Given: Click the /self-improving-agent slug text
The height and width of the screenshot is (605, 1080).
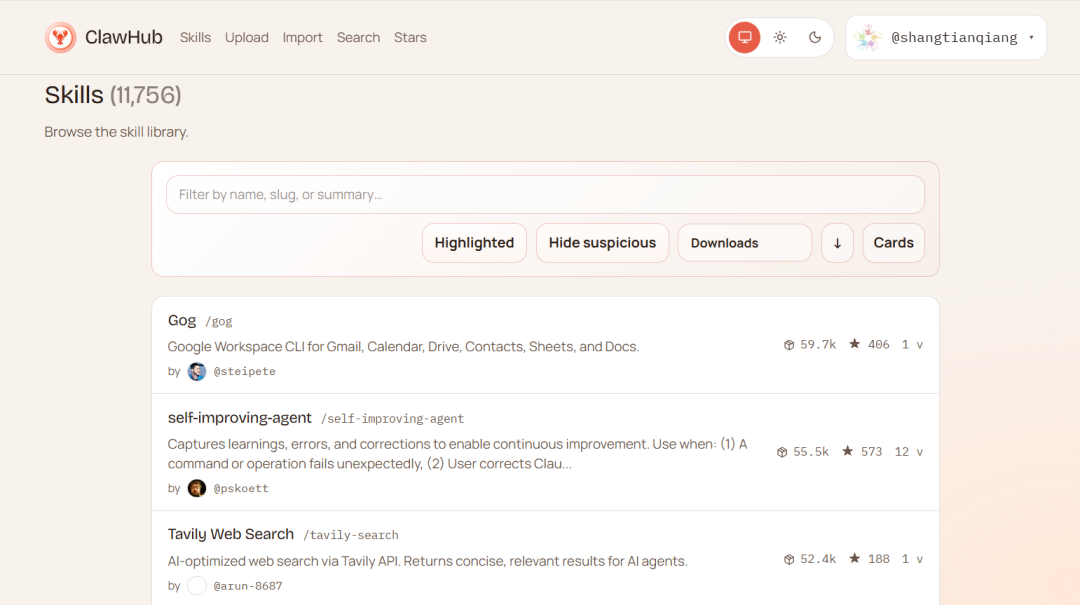Looking at the screenshot, I should coord(393,419).
